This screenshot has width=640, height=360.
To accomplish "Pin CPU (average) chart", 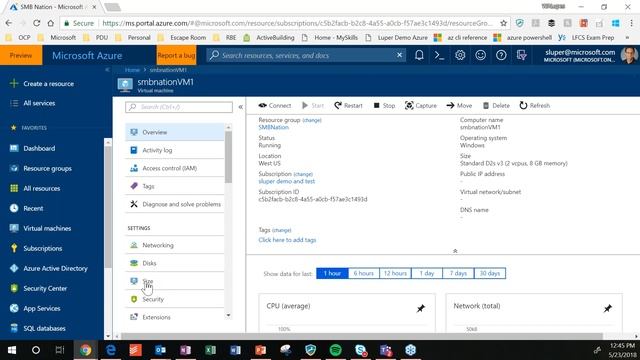I will click(420, 309).
